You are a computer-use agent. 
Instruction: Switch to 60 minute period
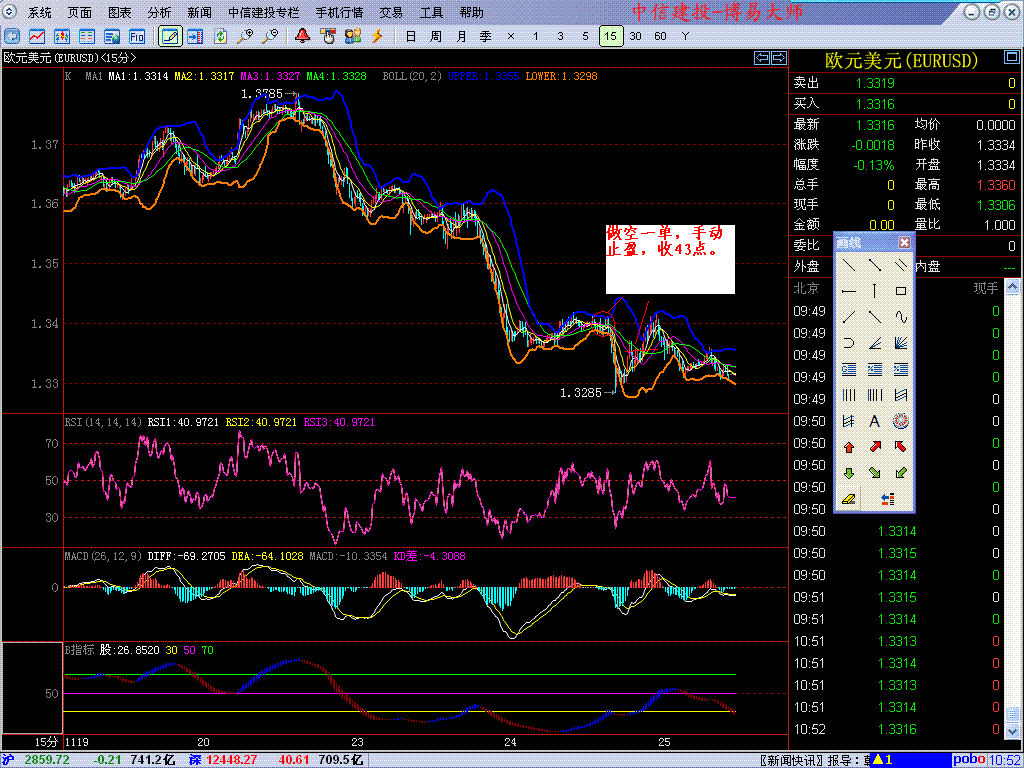click(660, 36)
